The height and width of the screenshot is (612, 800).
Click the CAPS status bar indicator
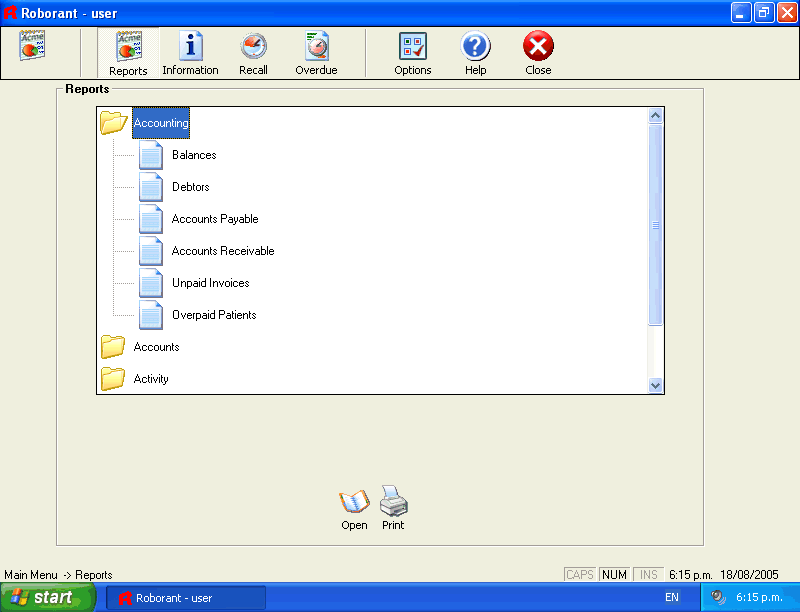click(580, 575)
